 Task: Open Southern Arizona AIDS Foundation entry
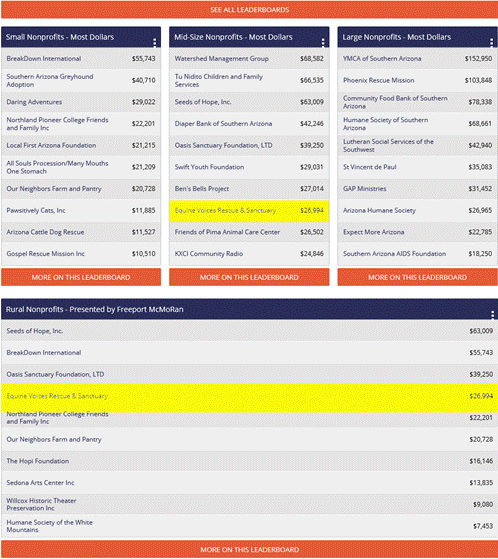pos(417,254)
